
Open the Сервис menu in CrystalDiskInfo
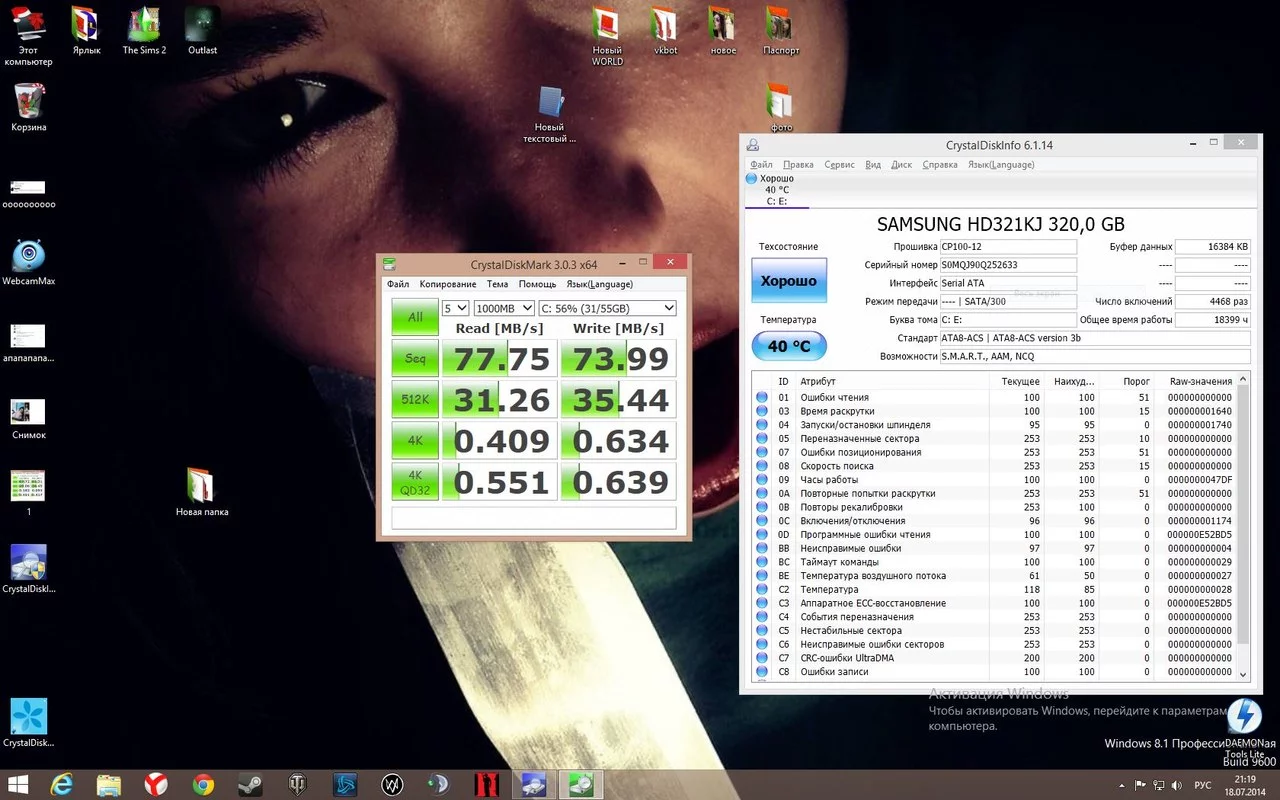tap(839, 165)
